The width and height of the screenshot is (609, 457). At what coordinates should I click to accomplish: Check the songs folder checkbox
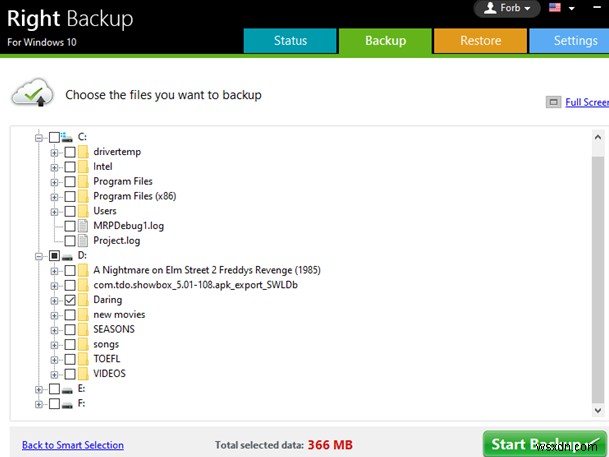(70, 344)
